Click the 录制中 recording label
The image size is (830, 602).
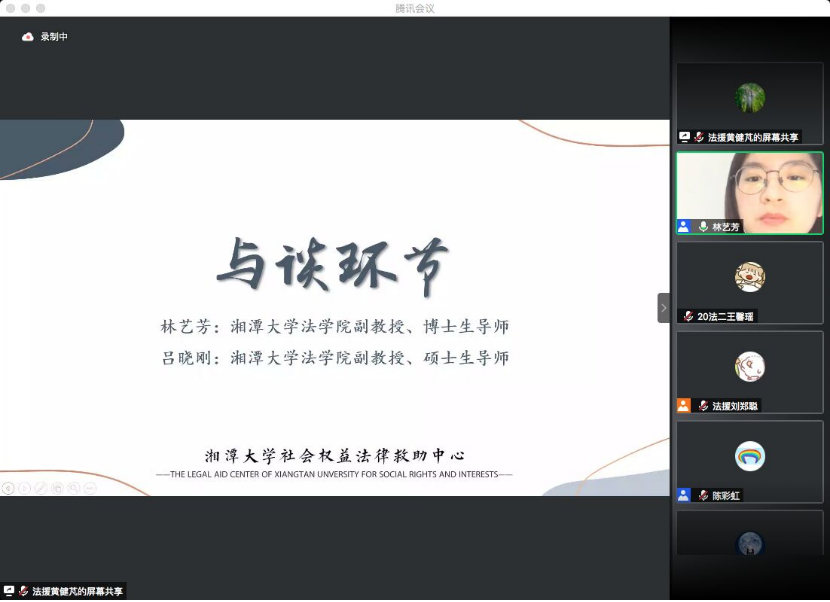coord(54,37)
